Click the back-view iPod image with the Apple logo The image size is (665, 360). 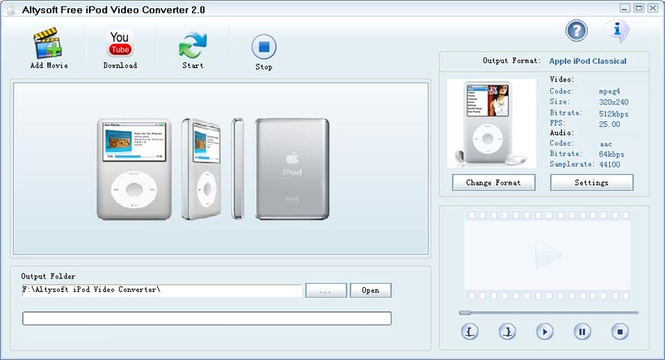(292, 169)
